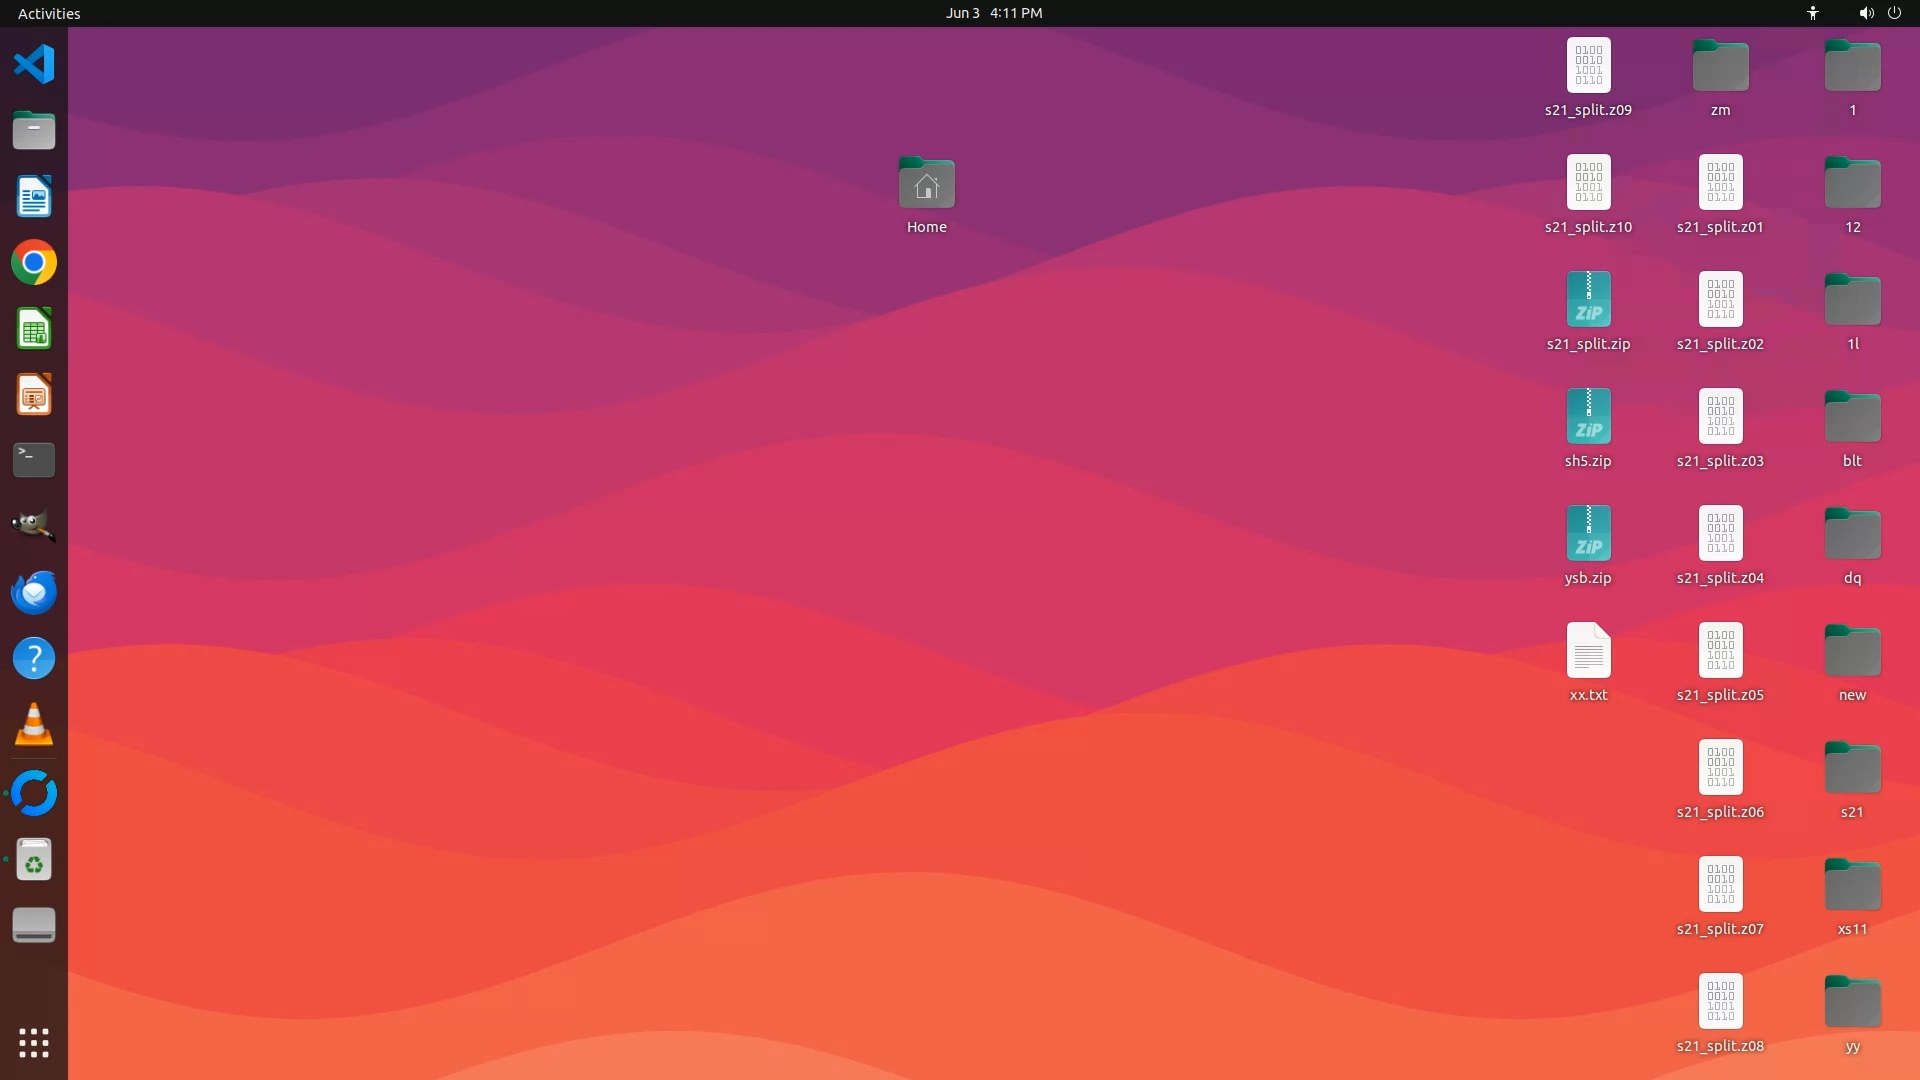Open the clock and calendar menu
Viewport: 1920px width, 1080px height.
tap(993, 13)
